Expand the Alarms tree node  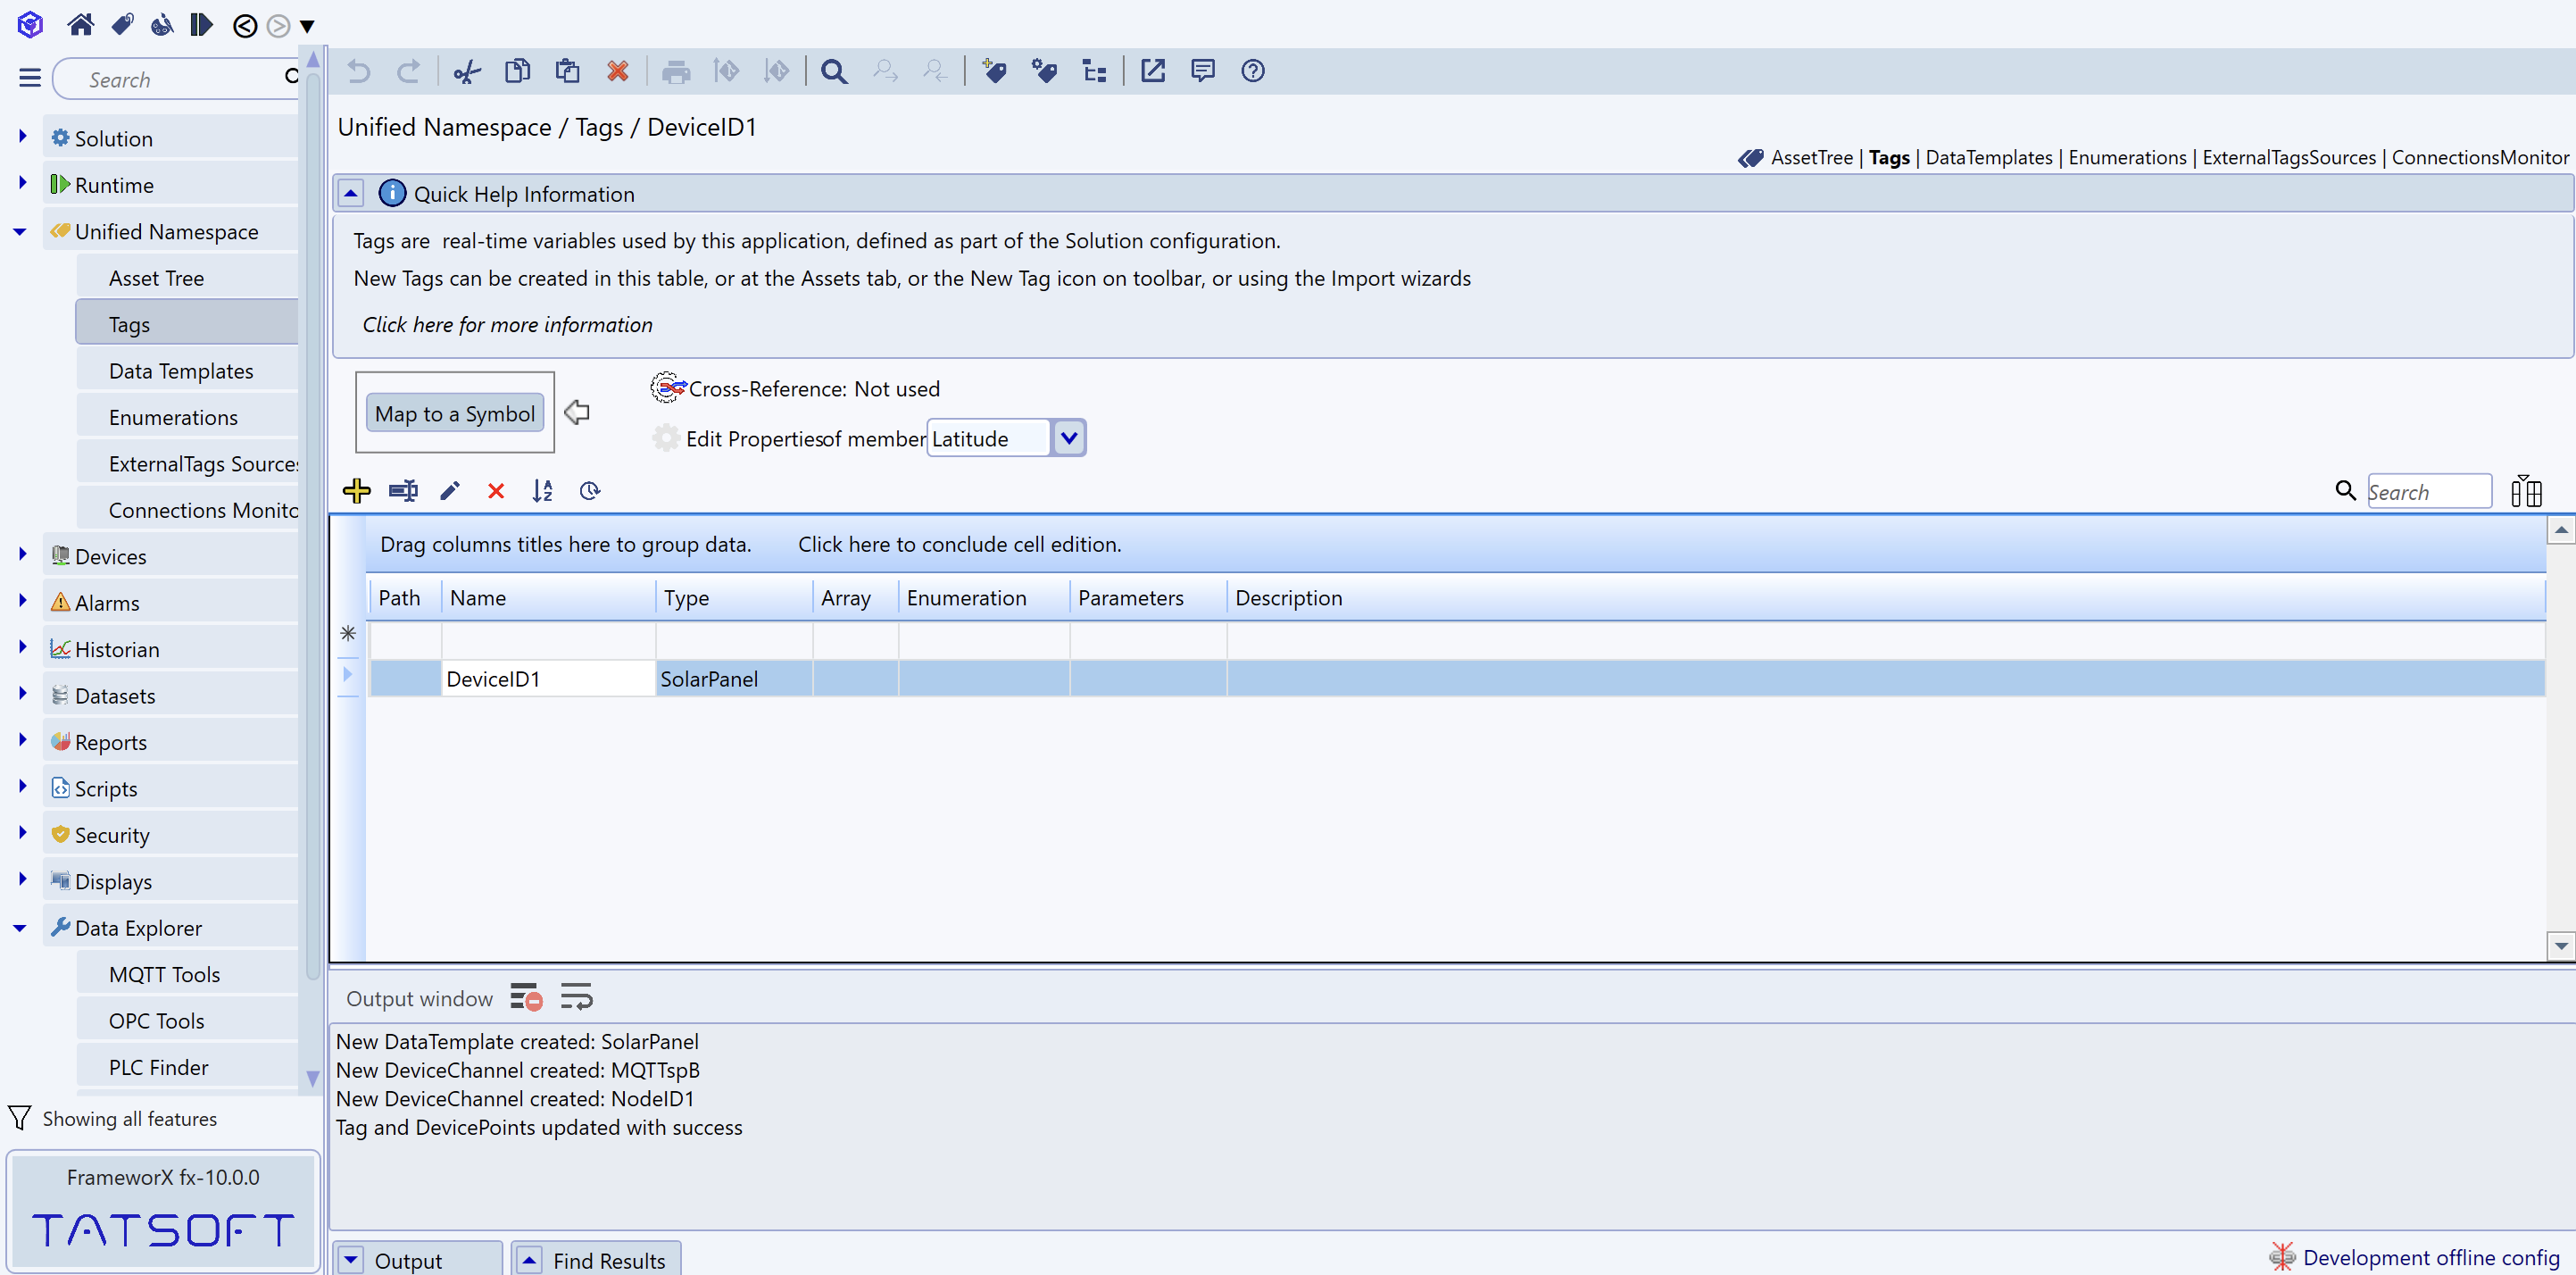click(22, 601)
